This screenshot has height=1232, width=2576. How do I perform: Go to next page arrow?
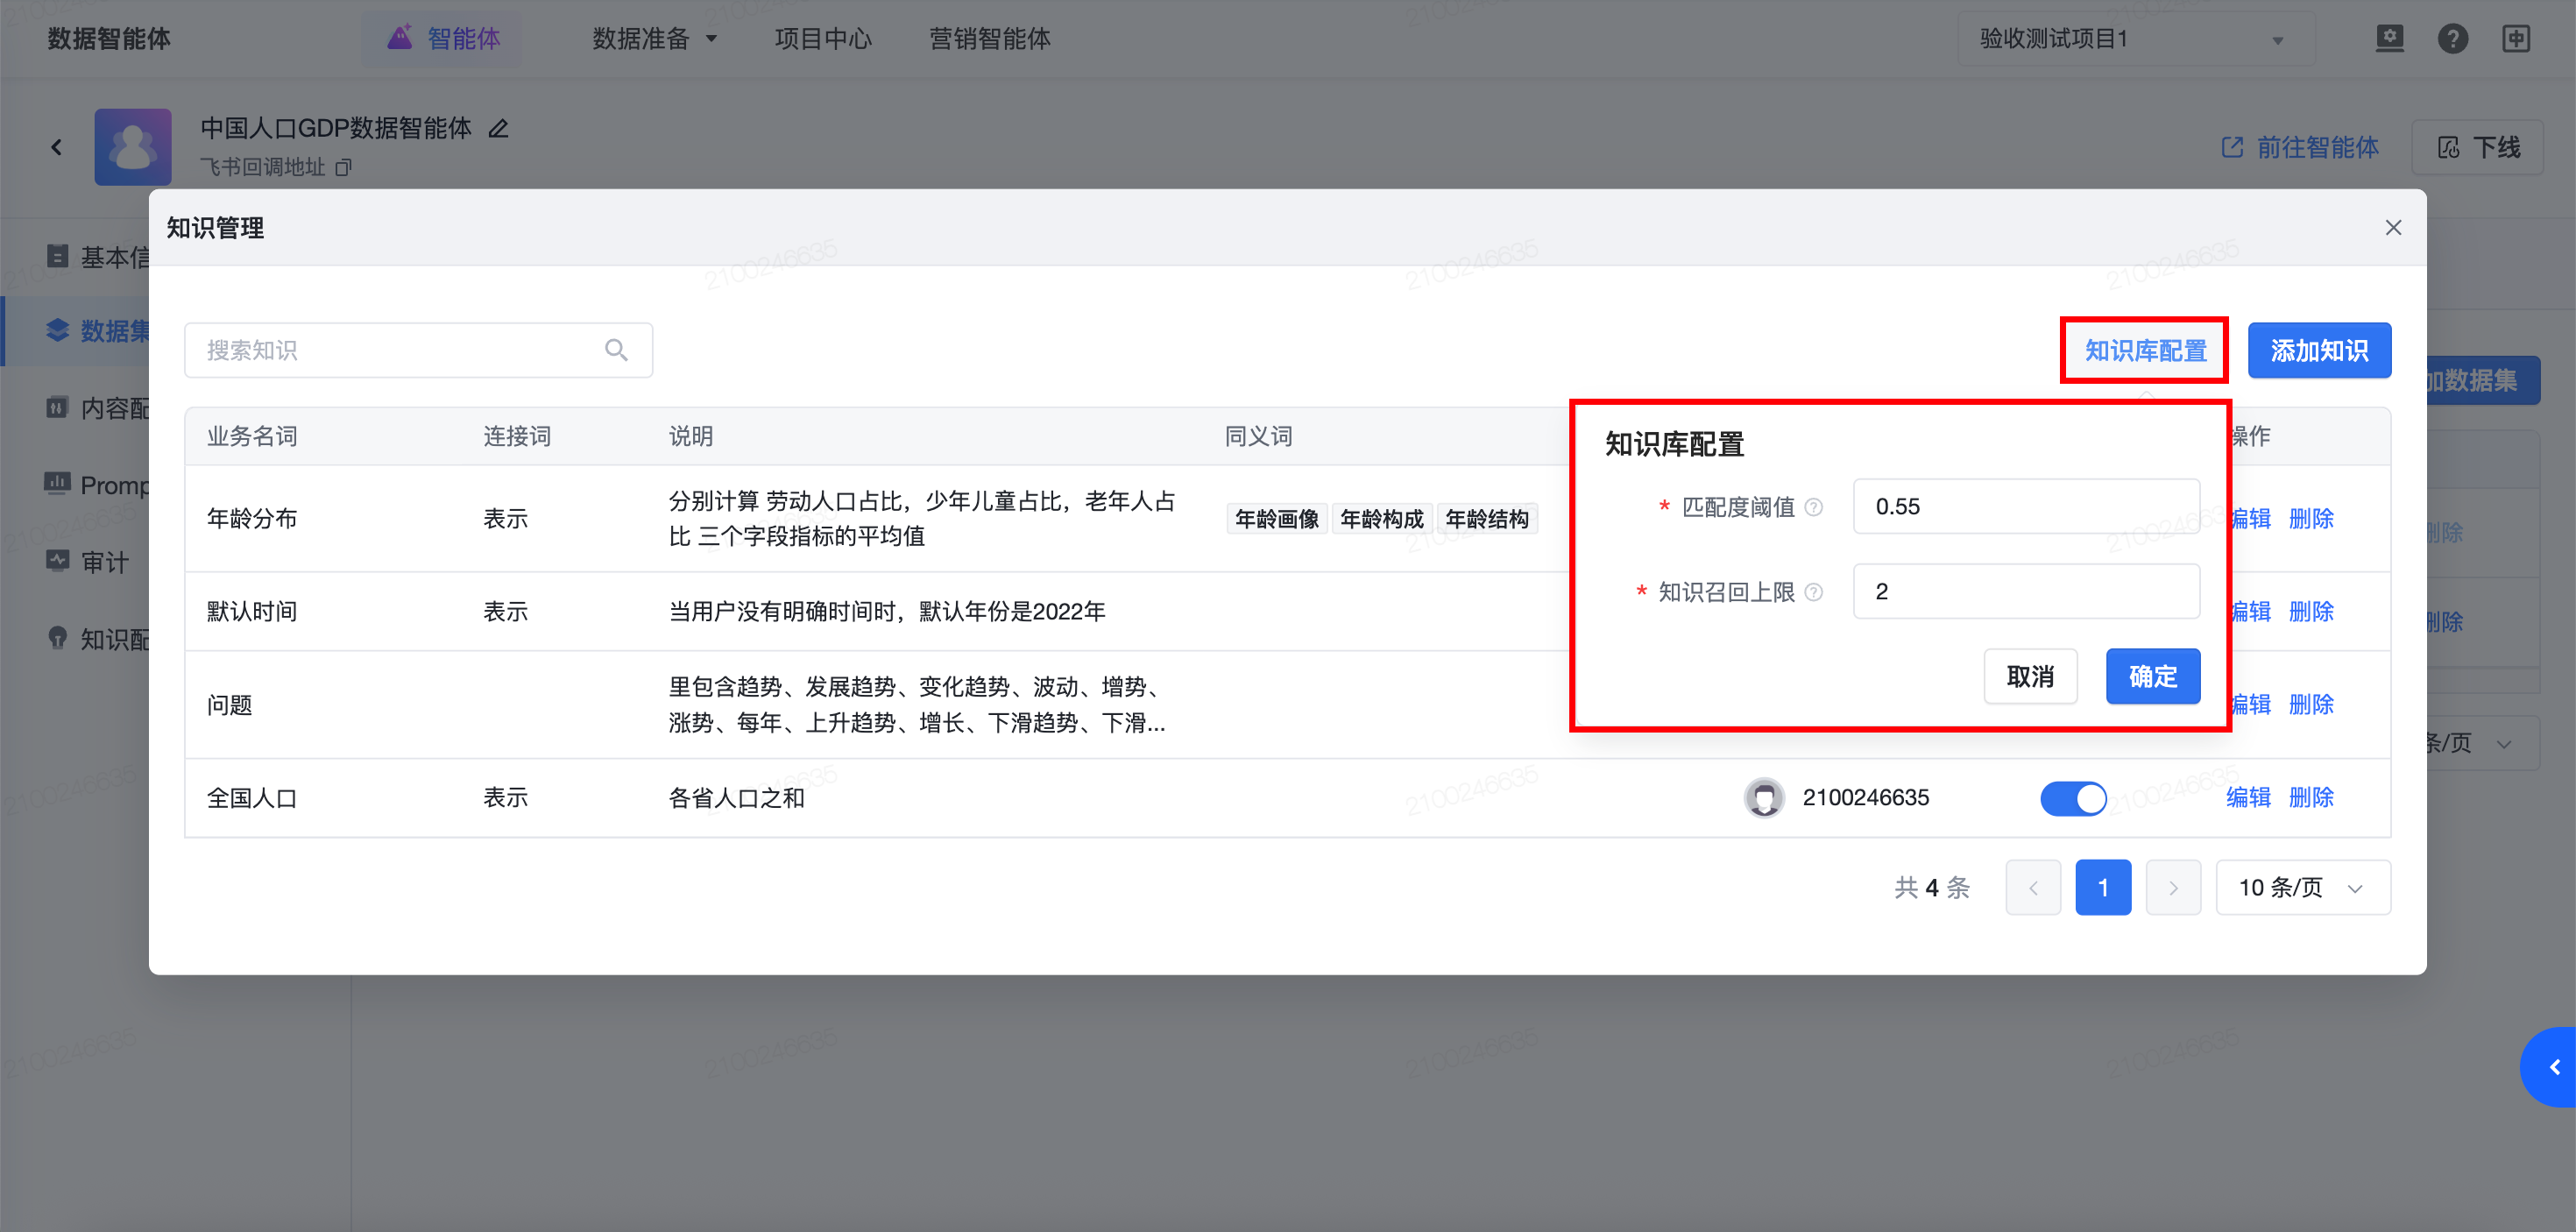click(x=2173, y=888)
